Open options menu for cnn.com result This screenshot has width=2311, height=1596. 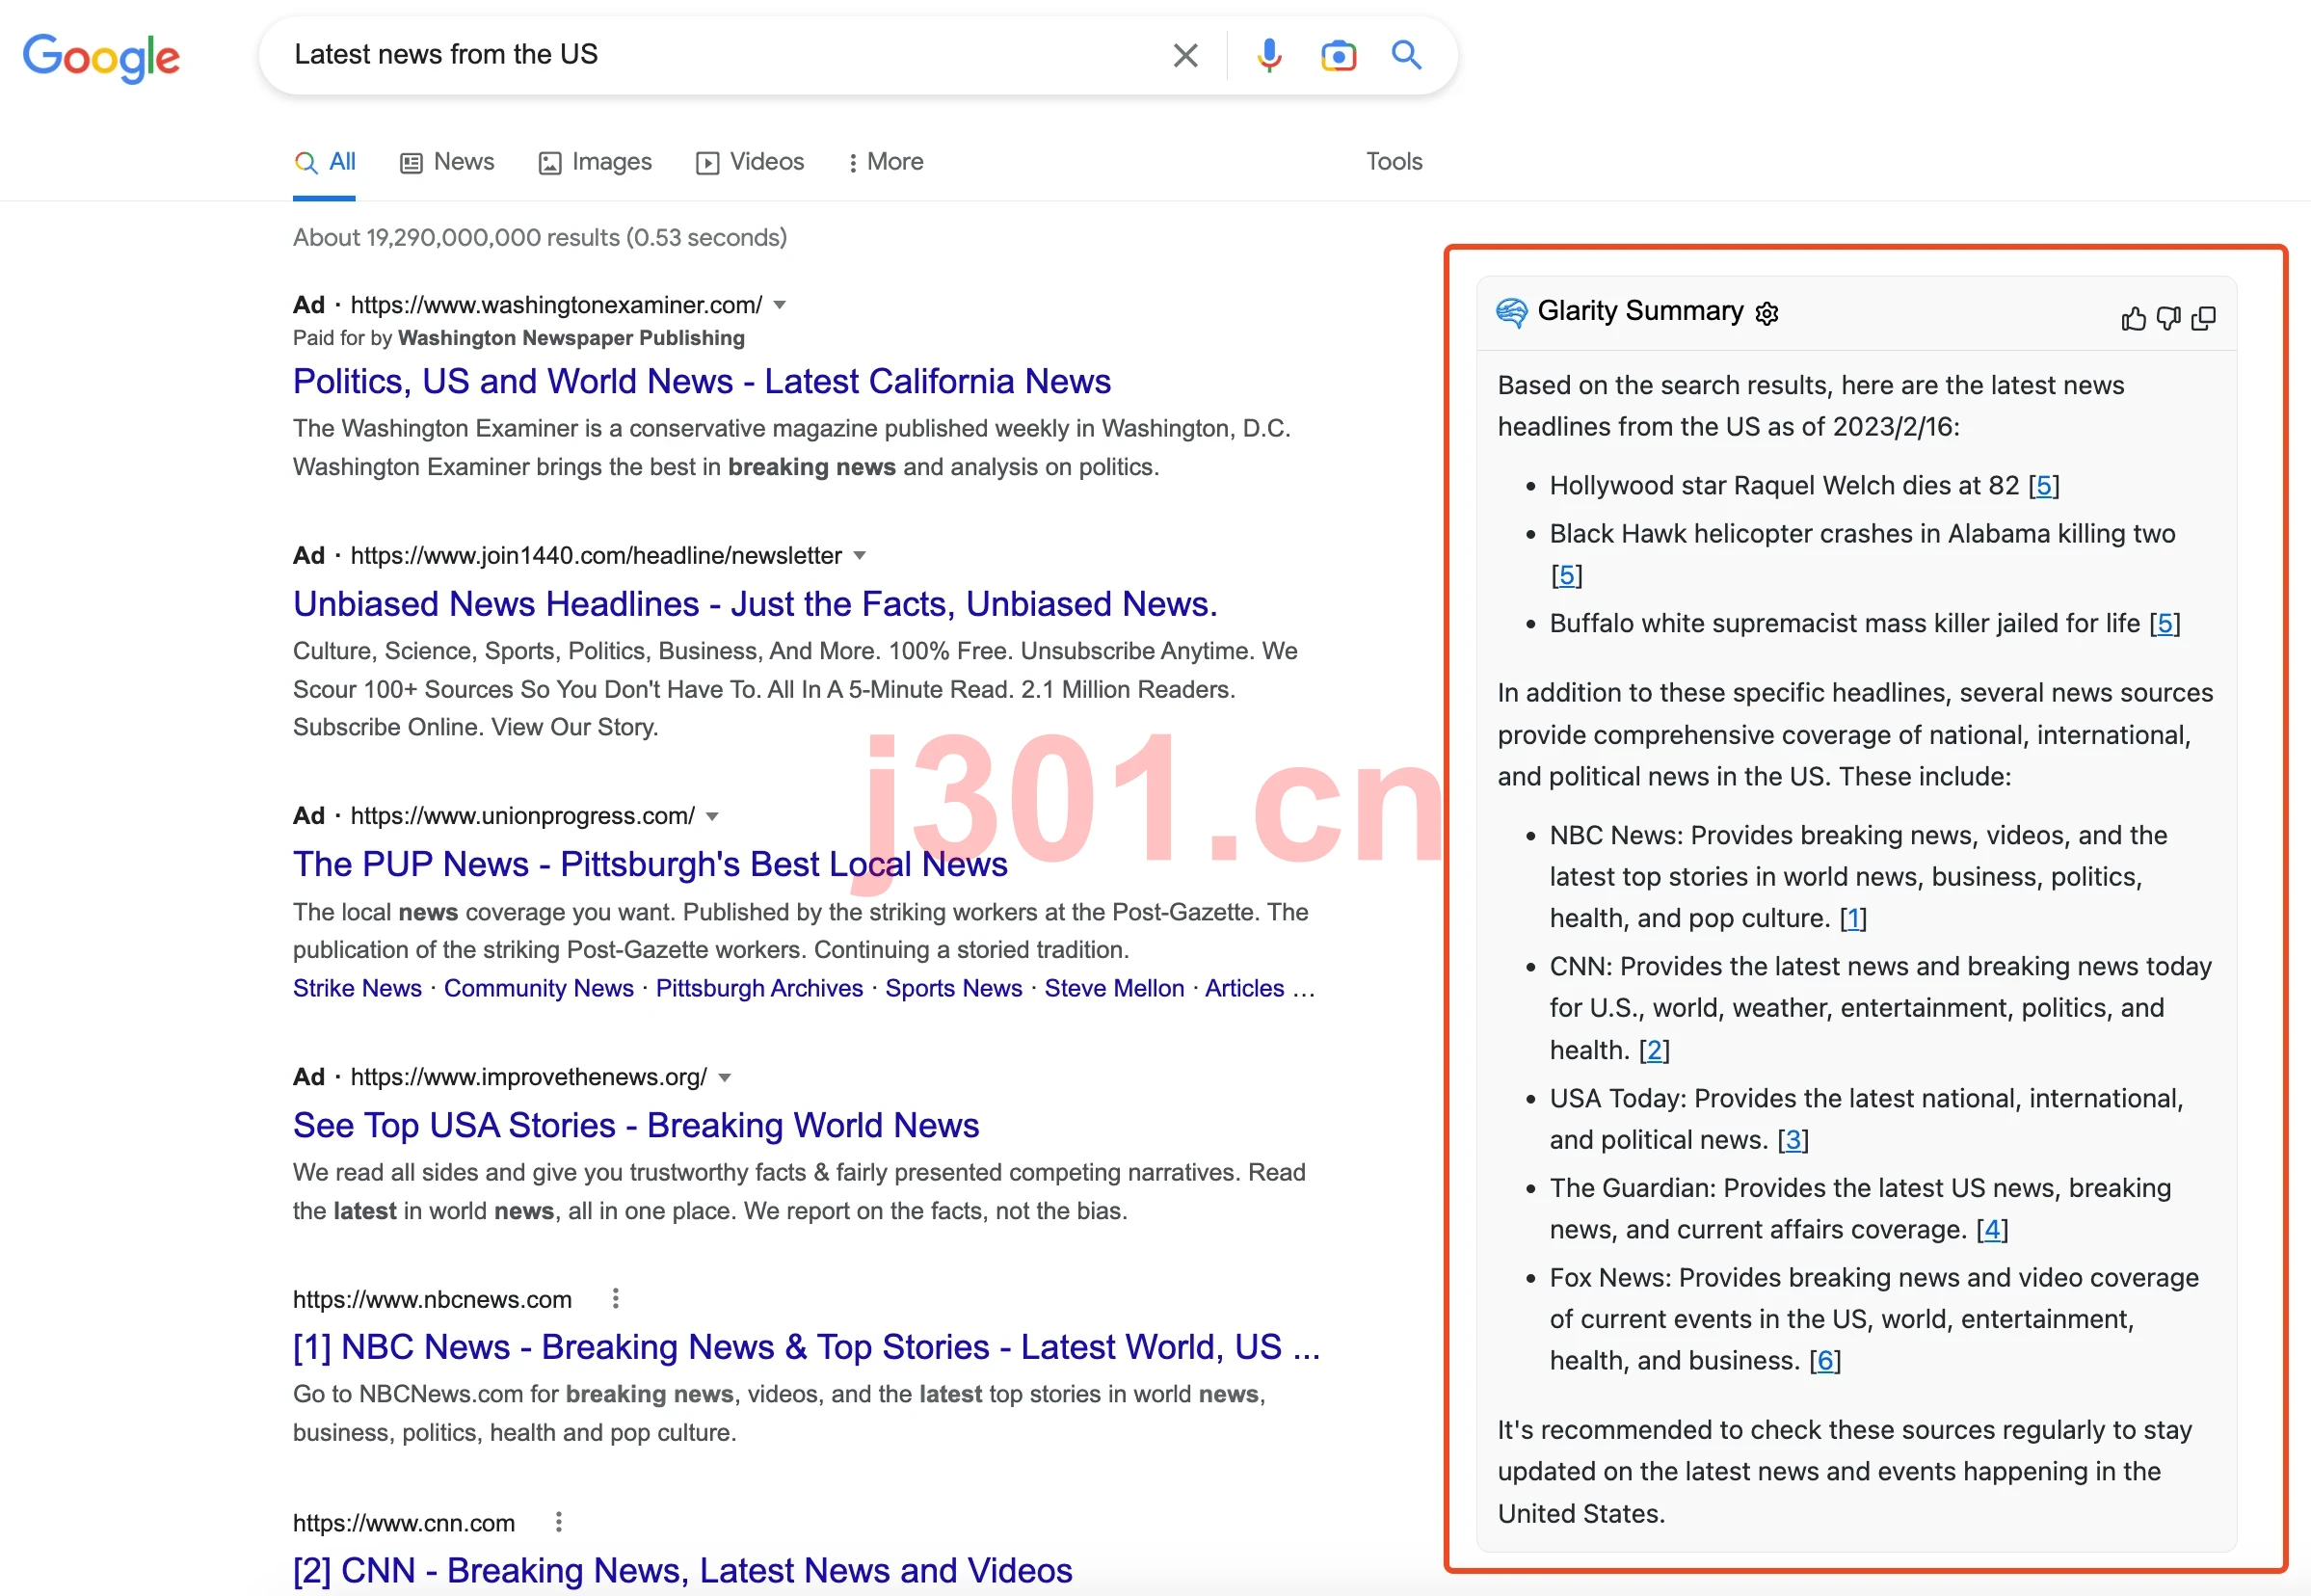(559, 1522)
